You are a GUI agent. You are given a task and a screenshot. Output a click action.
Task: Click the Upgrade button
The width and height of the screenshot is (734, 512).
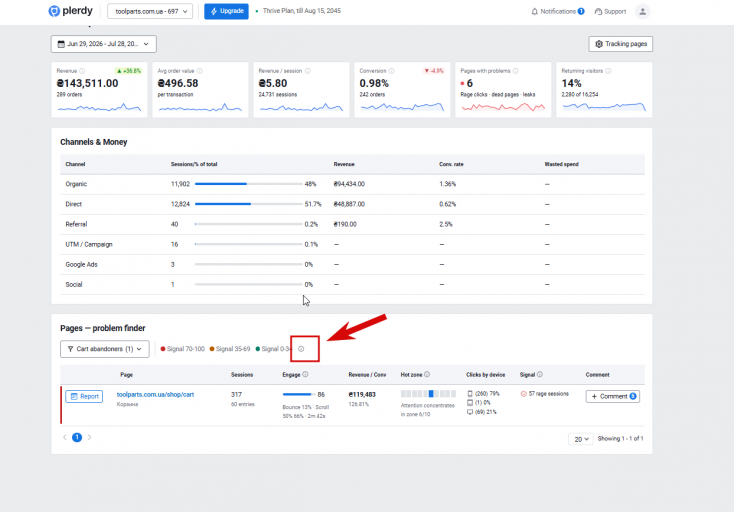point(227,11)
